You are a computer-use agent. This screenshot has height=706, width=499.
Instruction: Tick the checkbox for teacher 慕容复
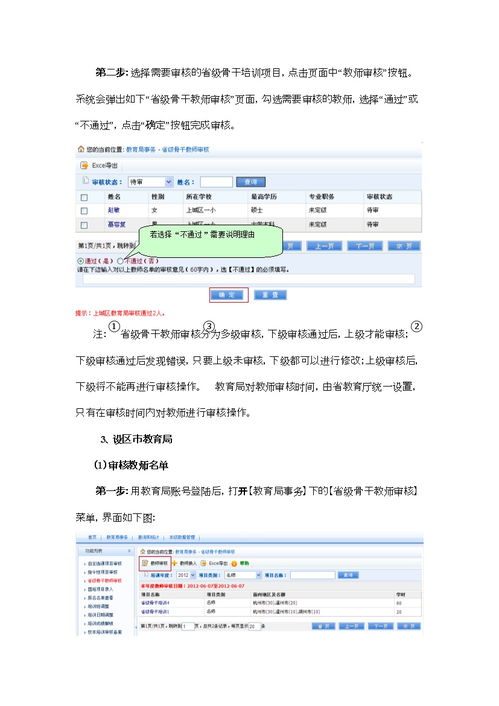tap(84, 224)
